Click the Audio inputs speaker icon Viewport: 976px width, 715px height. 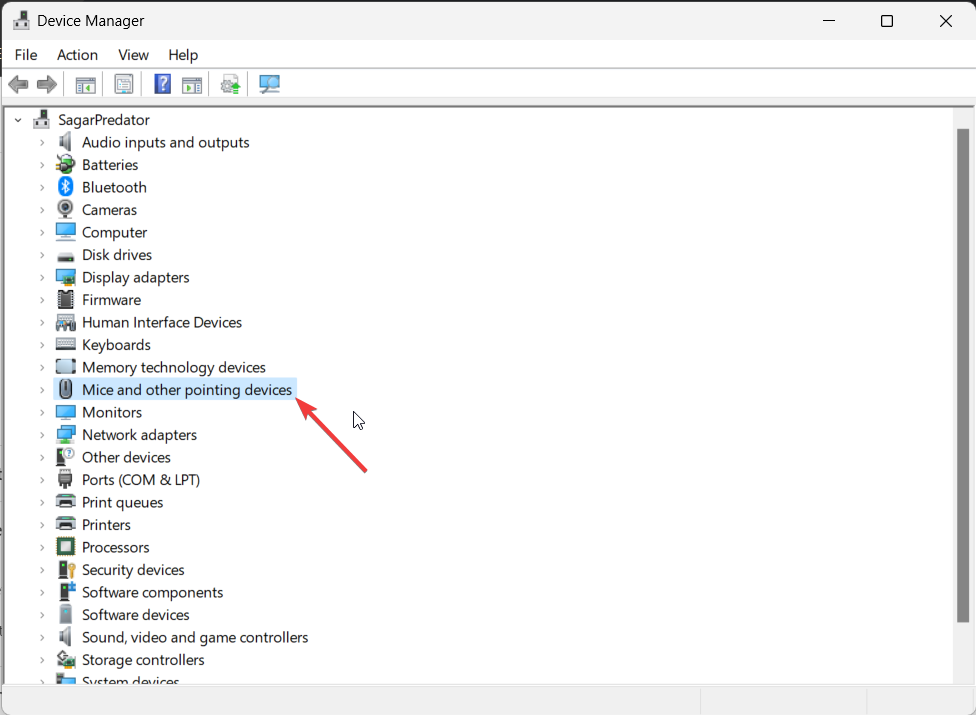65,142
